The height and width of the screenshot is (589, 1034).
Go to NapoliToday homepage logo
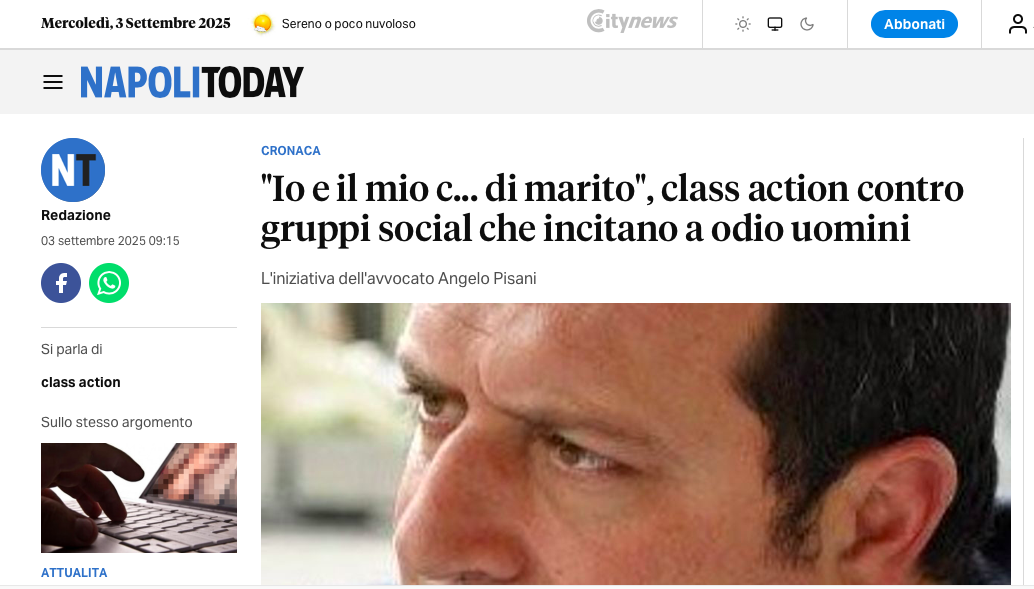pyautogui.click(x=191, y=82)
